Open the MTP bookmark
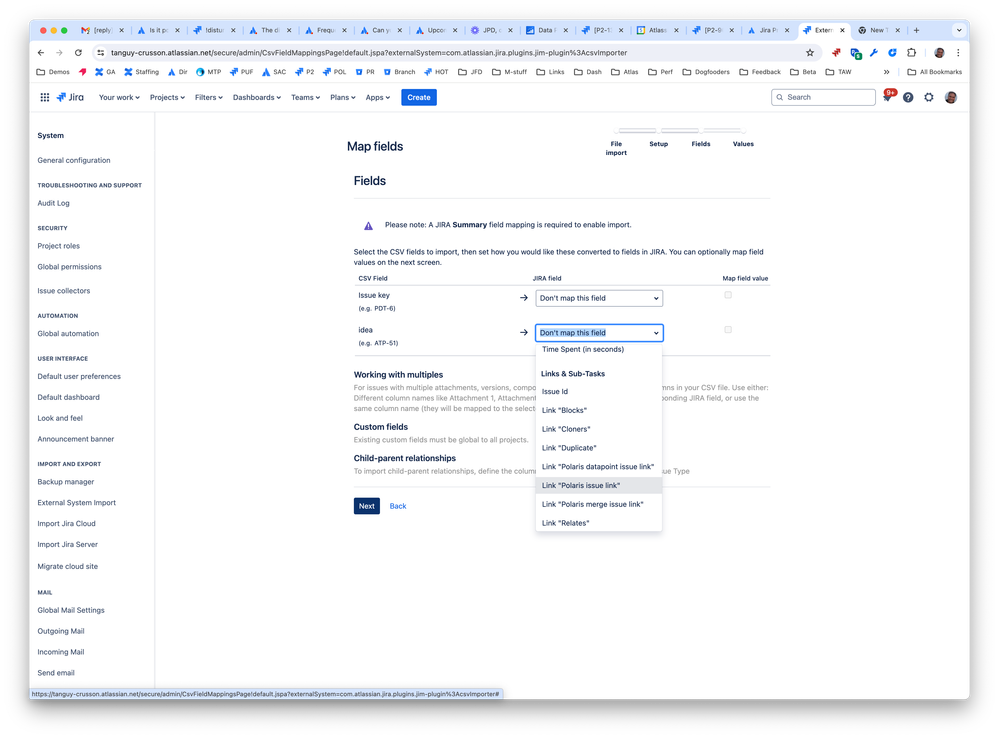 click(208, 72)
